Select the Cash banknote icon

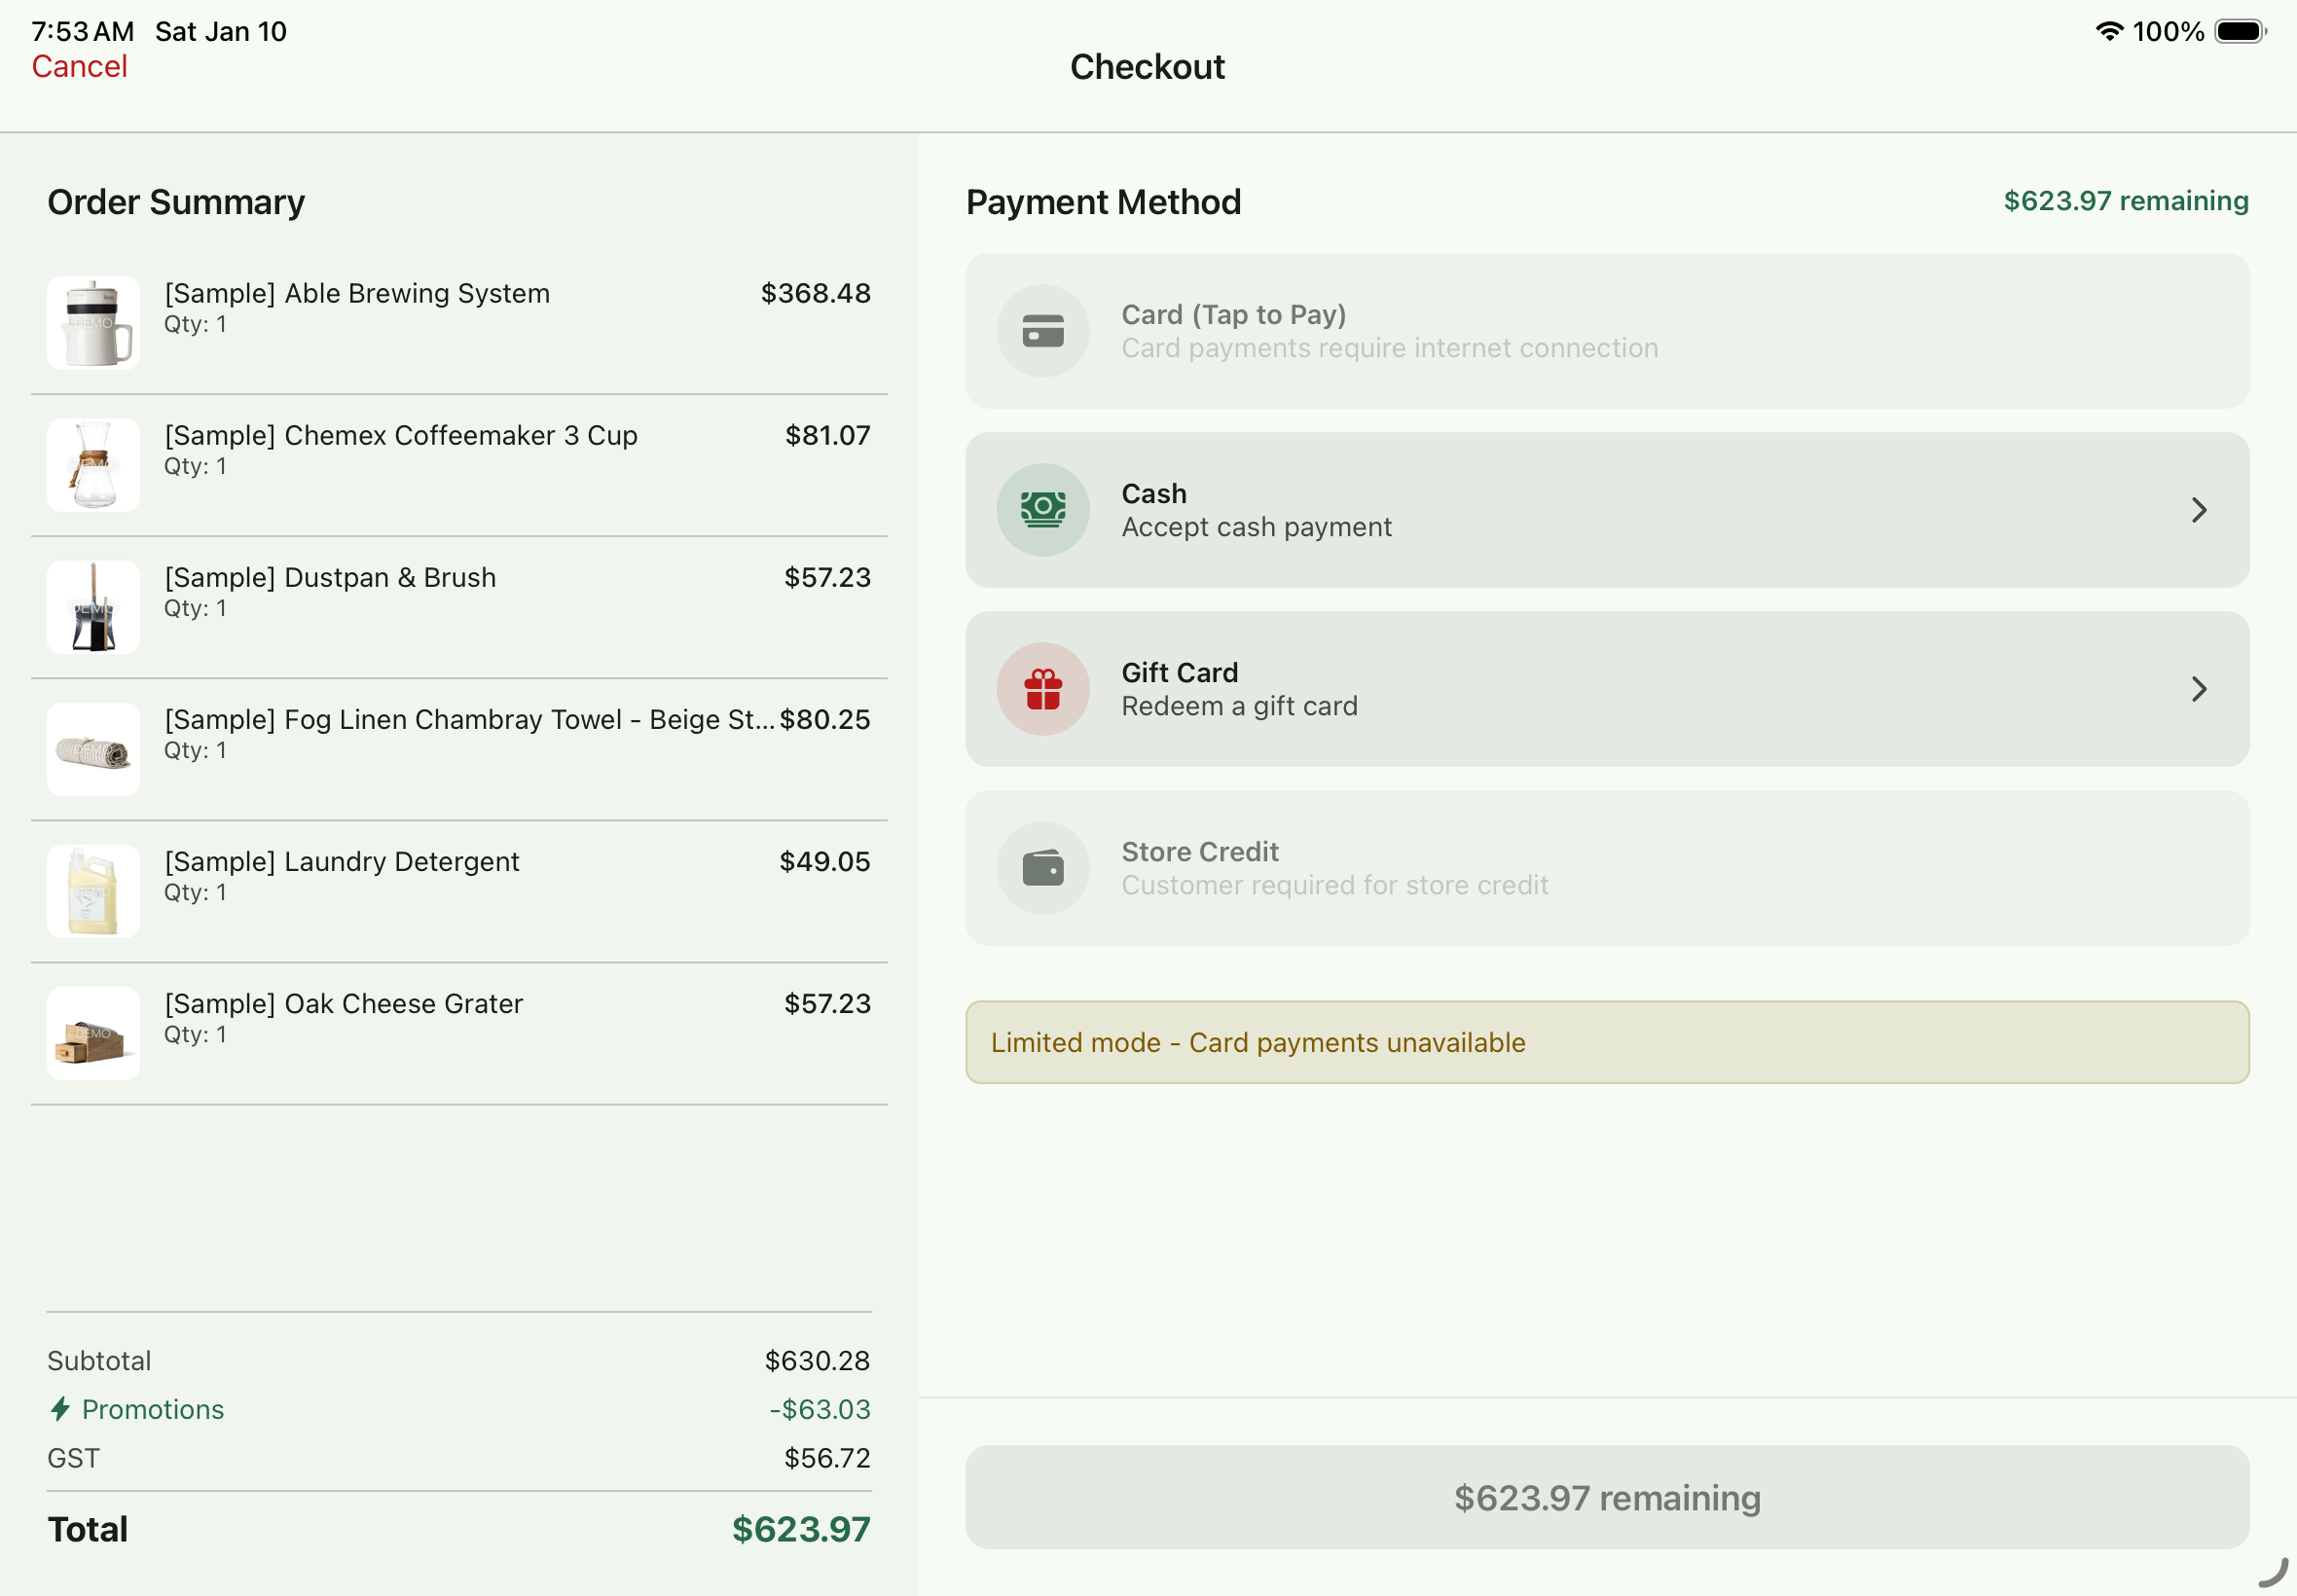coord(1042,509)
